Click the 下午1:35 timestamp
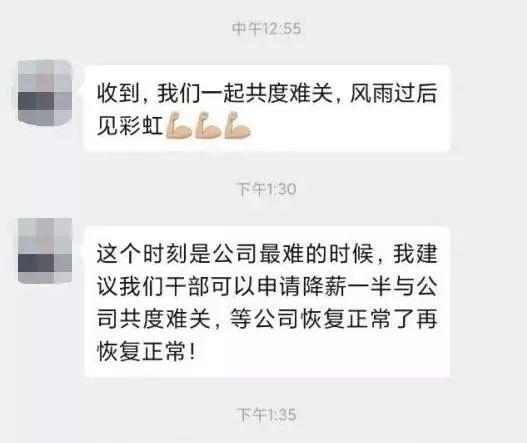Viewport: 527px width, 443px height. (267, 415)
